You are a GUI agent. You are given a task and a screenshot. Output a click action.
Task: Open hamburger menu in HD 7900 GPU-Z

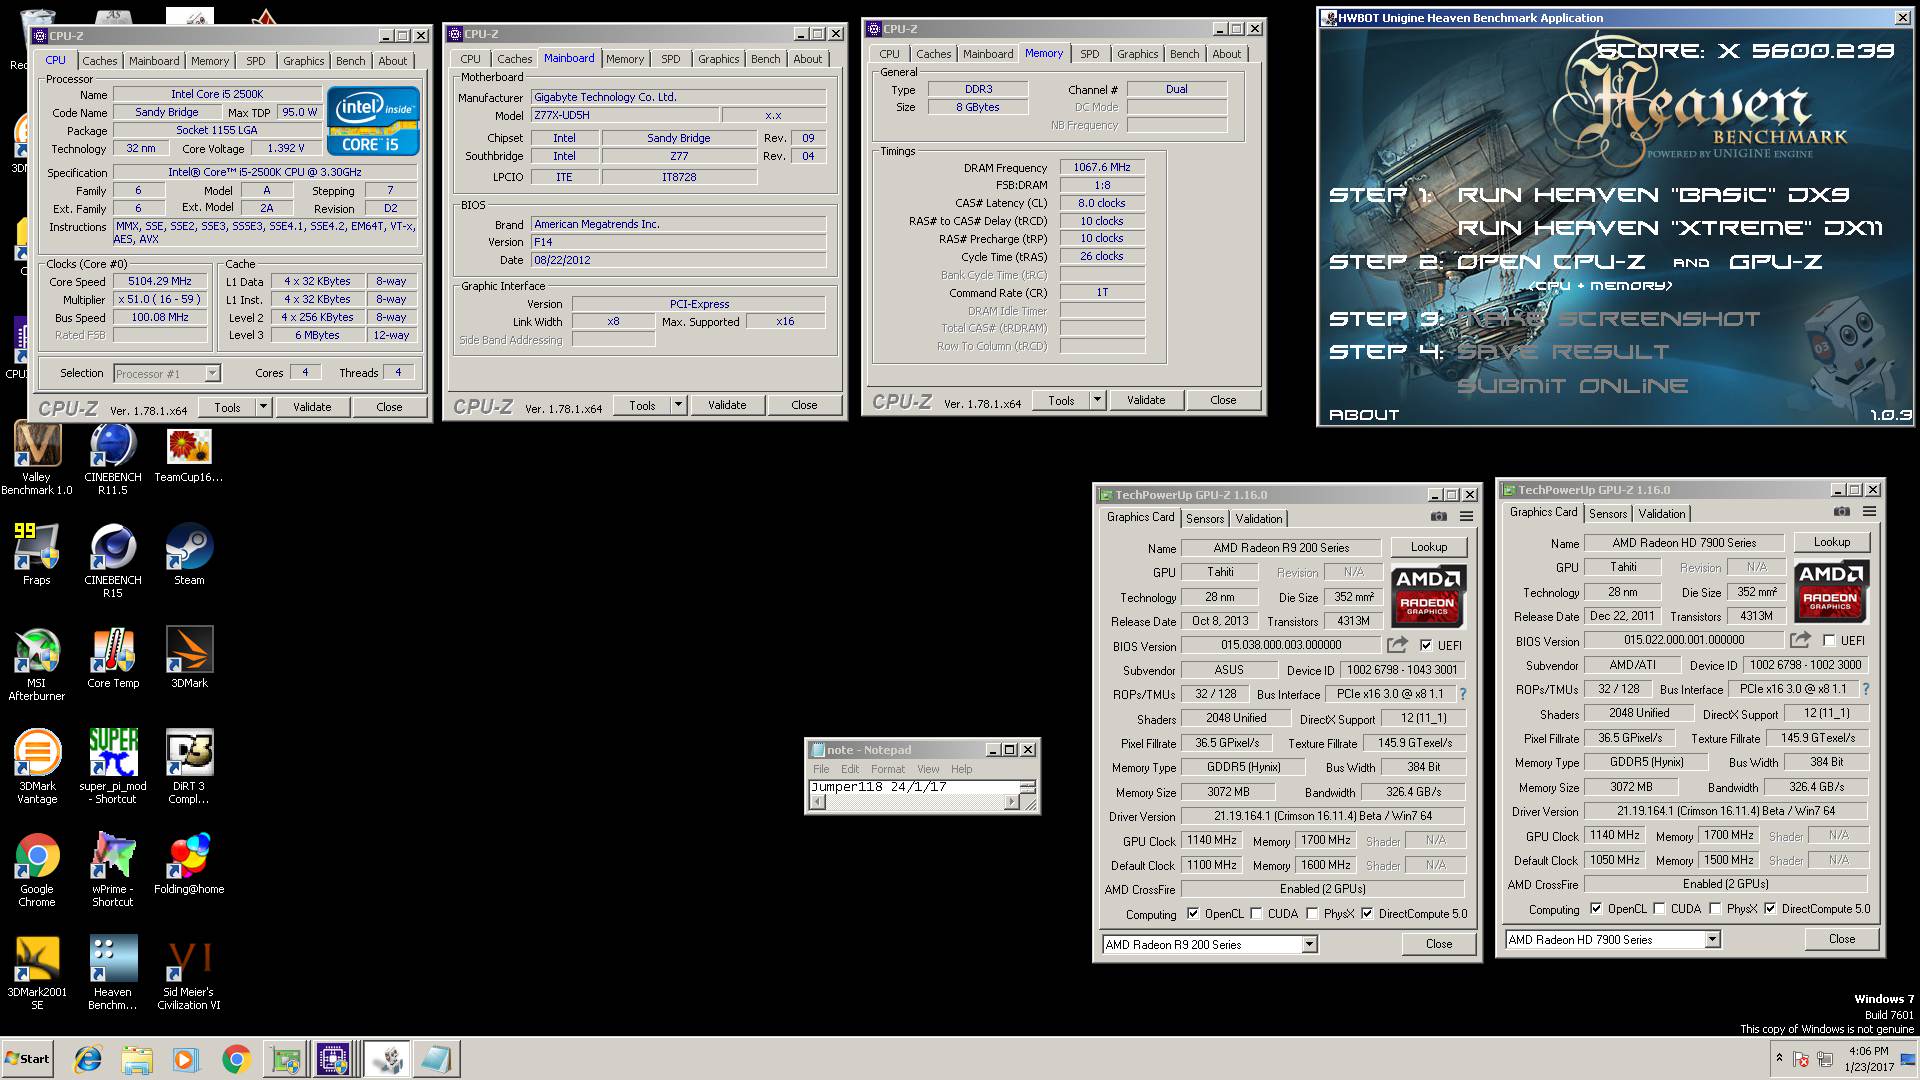point(1869,512)
